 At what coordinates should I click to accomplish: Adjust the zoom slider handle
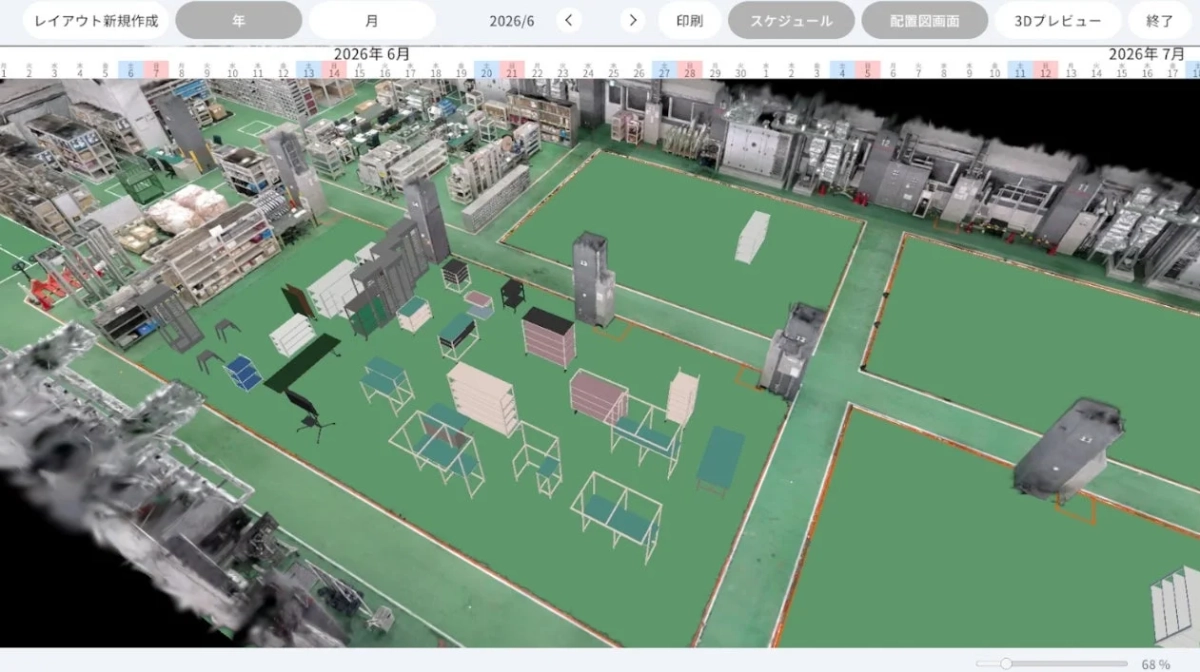[1005, 663]
